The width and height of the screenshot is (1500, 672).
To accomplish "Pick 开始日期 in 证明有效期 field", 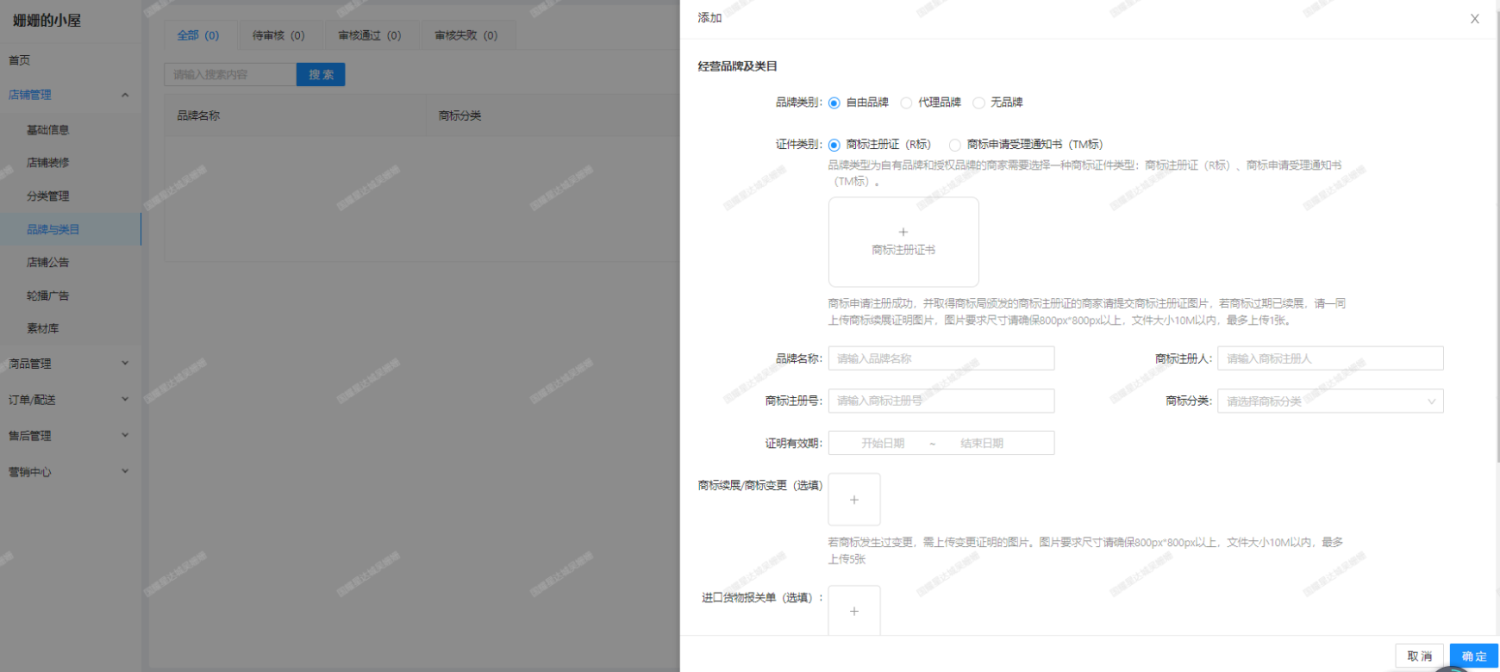I will click(883, 443).
